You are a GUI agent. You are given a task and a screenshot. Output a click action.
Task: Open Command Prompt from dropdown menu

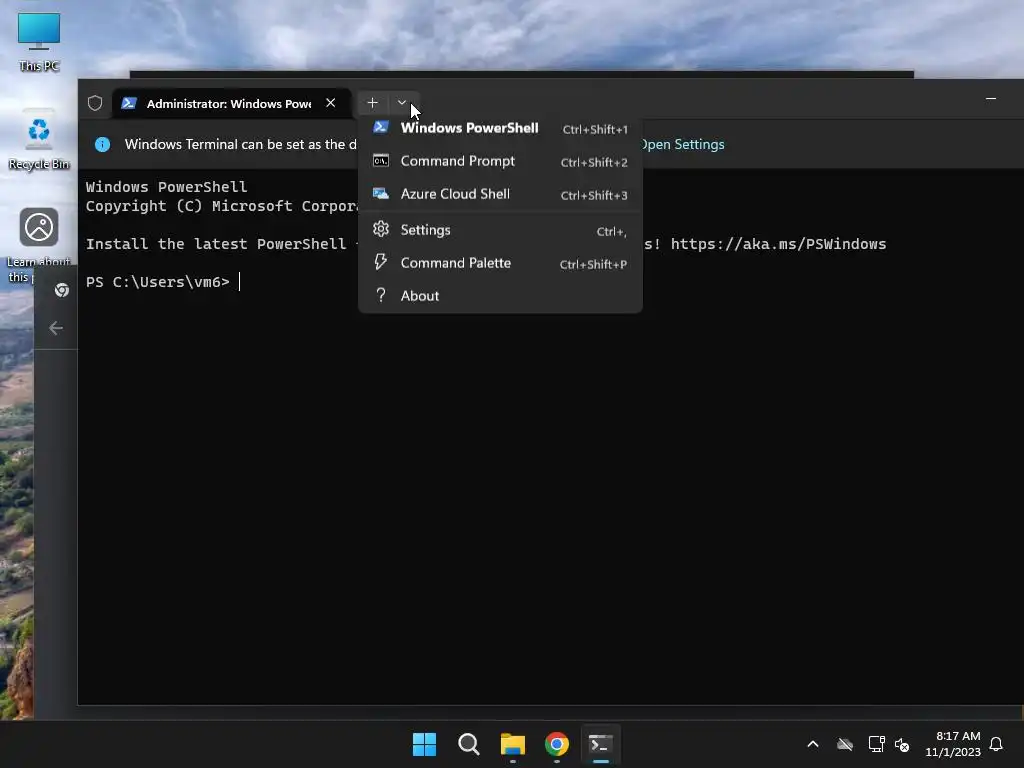[x=500, y=161]
